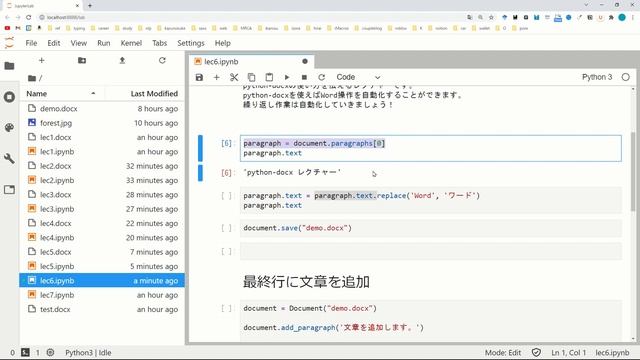Select lec4.ipynb in file list
This screenshot has width=640, height=360.
[x=102, y=238]
